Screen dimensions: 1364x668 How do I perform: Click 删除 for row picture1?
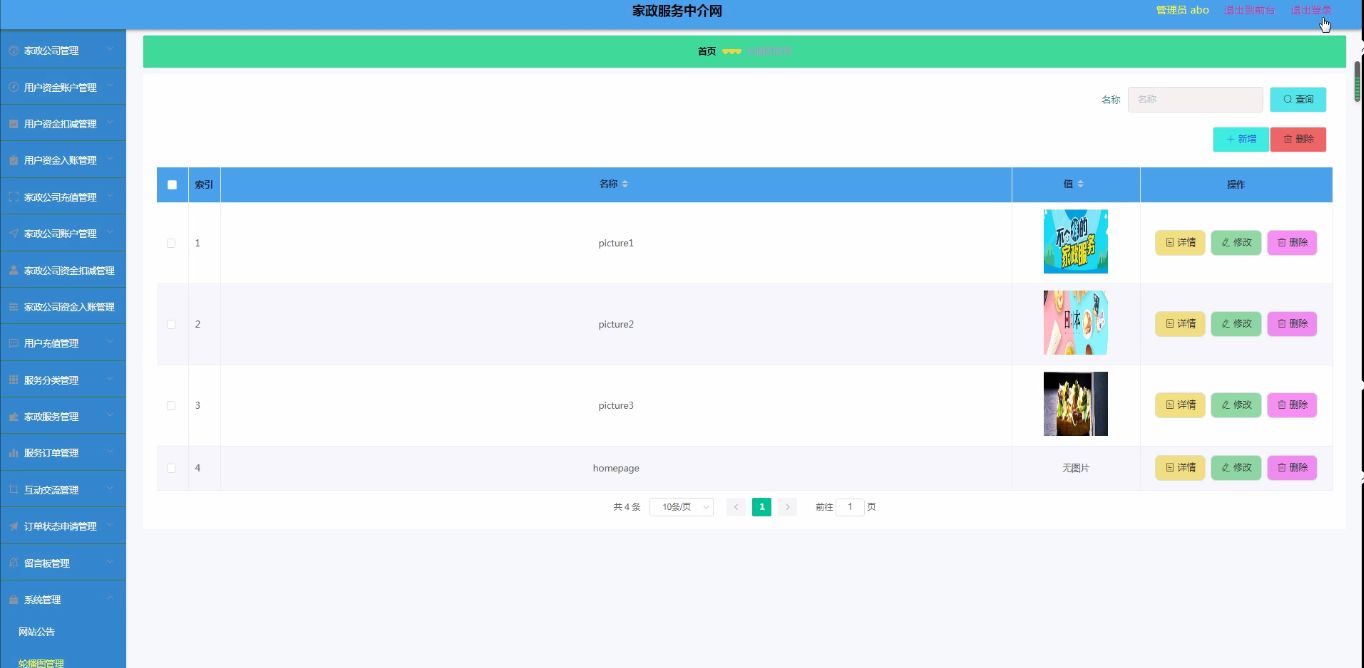click(1292, 243)
